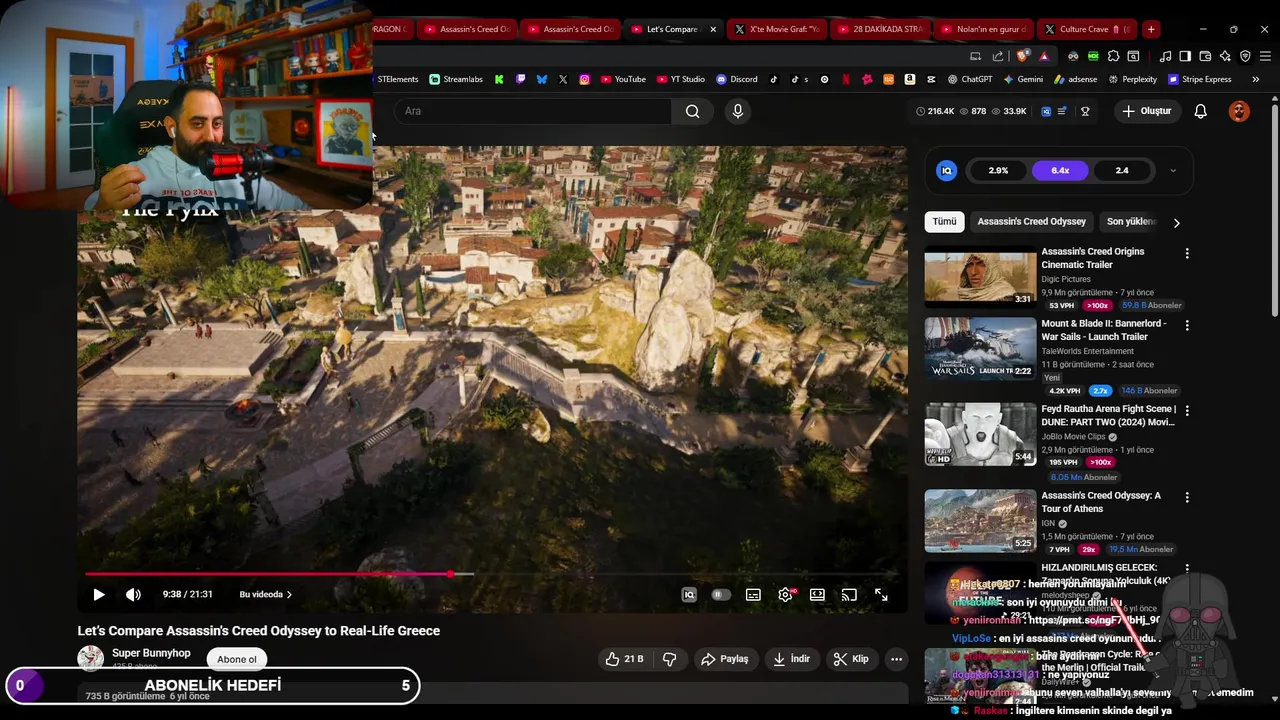Open the player settings gear
1280x720 pixels.
785,594
